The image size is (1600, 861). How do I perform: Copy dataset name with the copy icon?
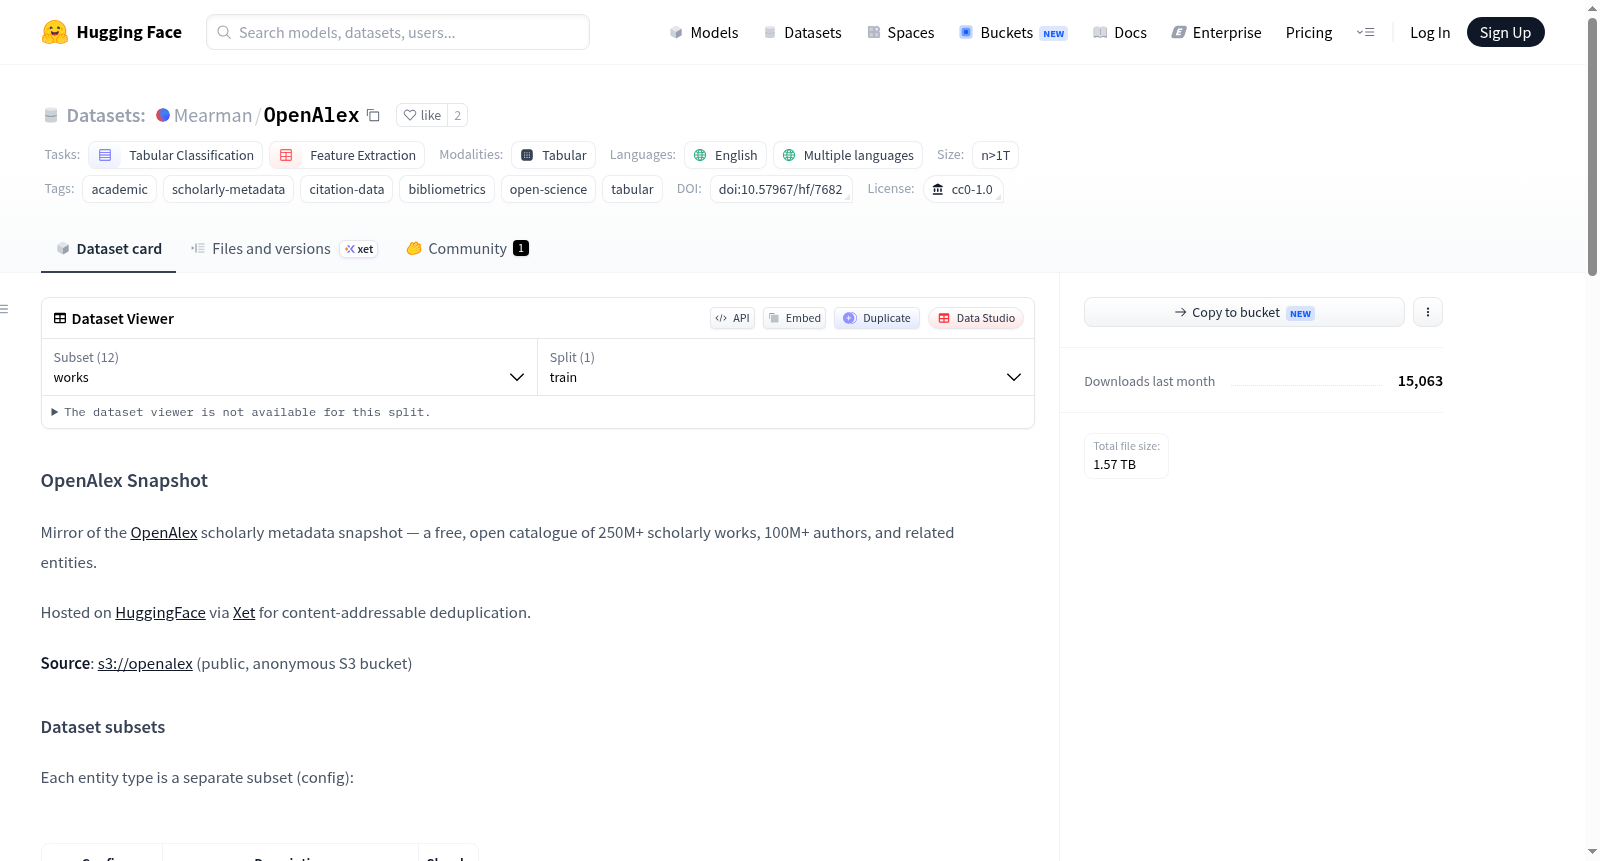373,115
